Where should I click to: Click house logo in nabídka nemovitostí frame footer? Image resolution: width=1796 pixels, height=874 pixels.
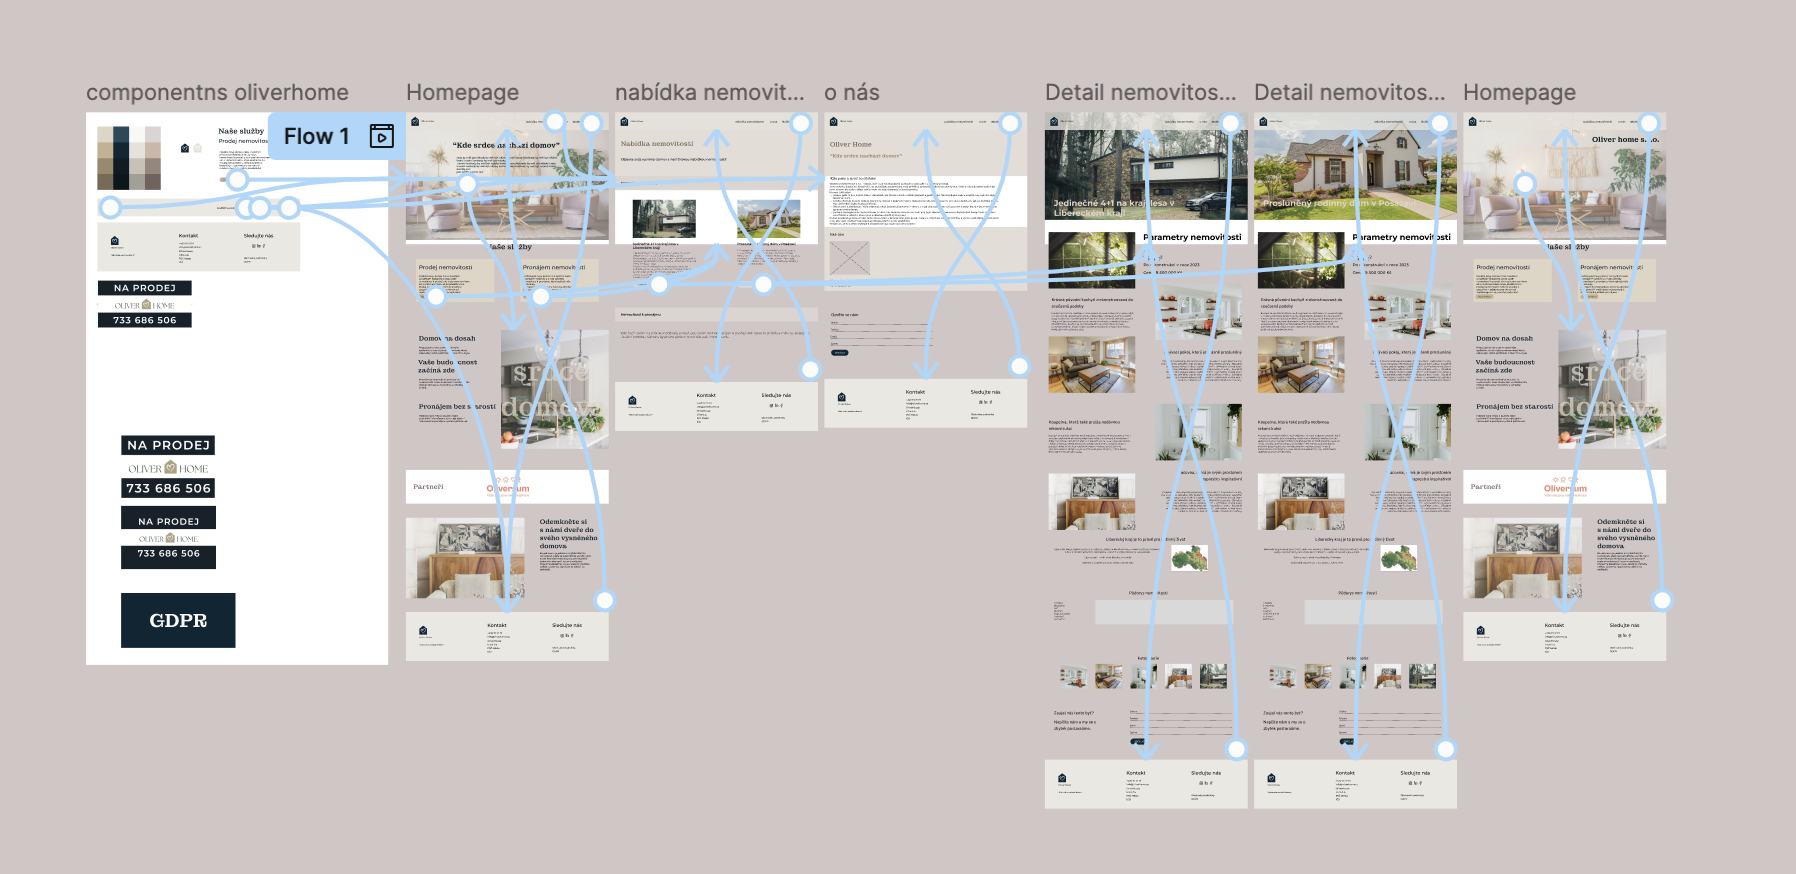[632, 400]
